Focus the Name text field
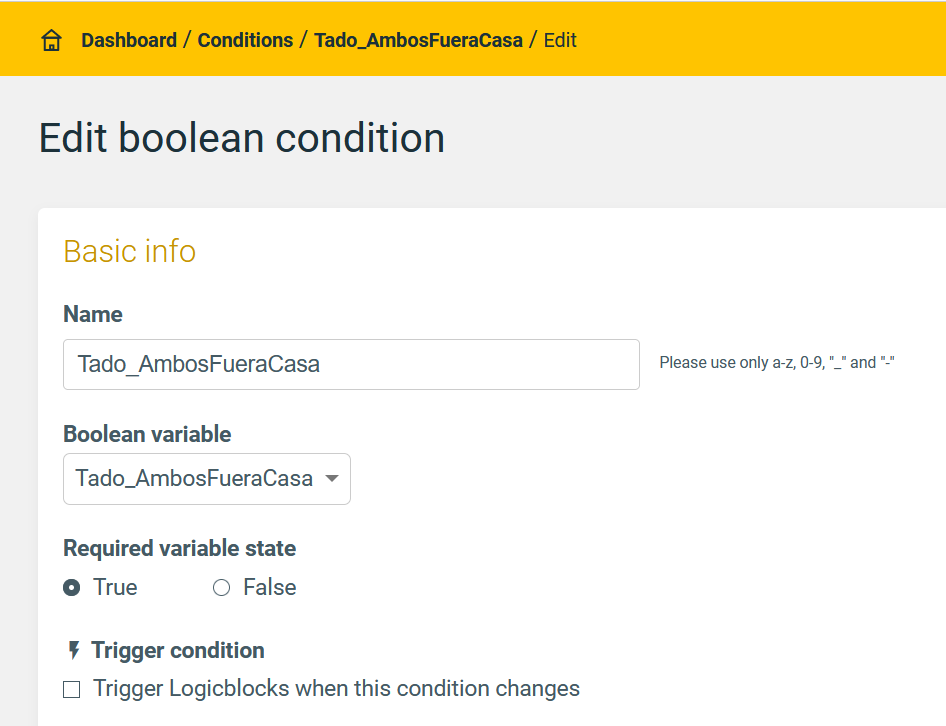 click(x=351, y=365)
